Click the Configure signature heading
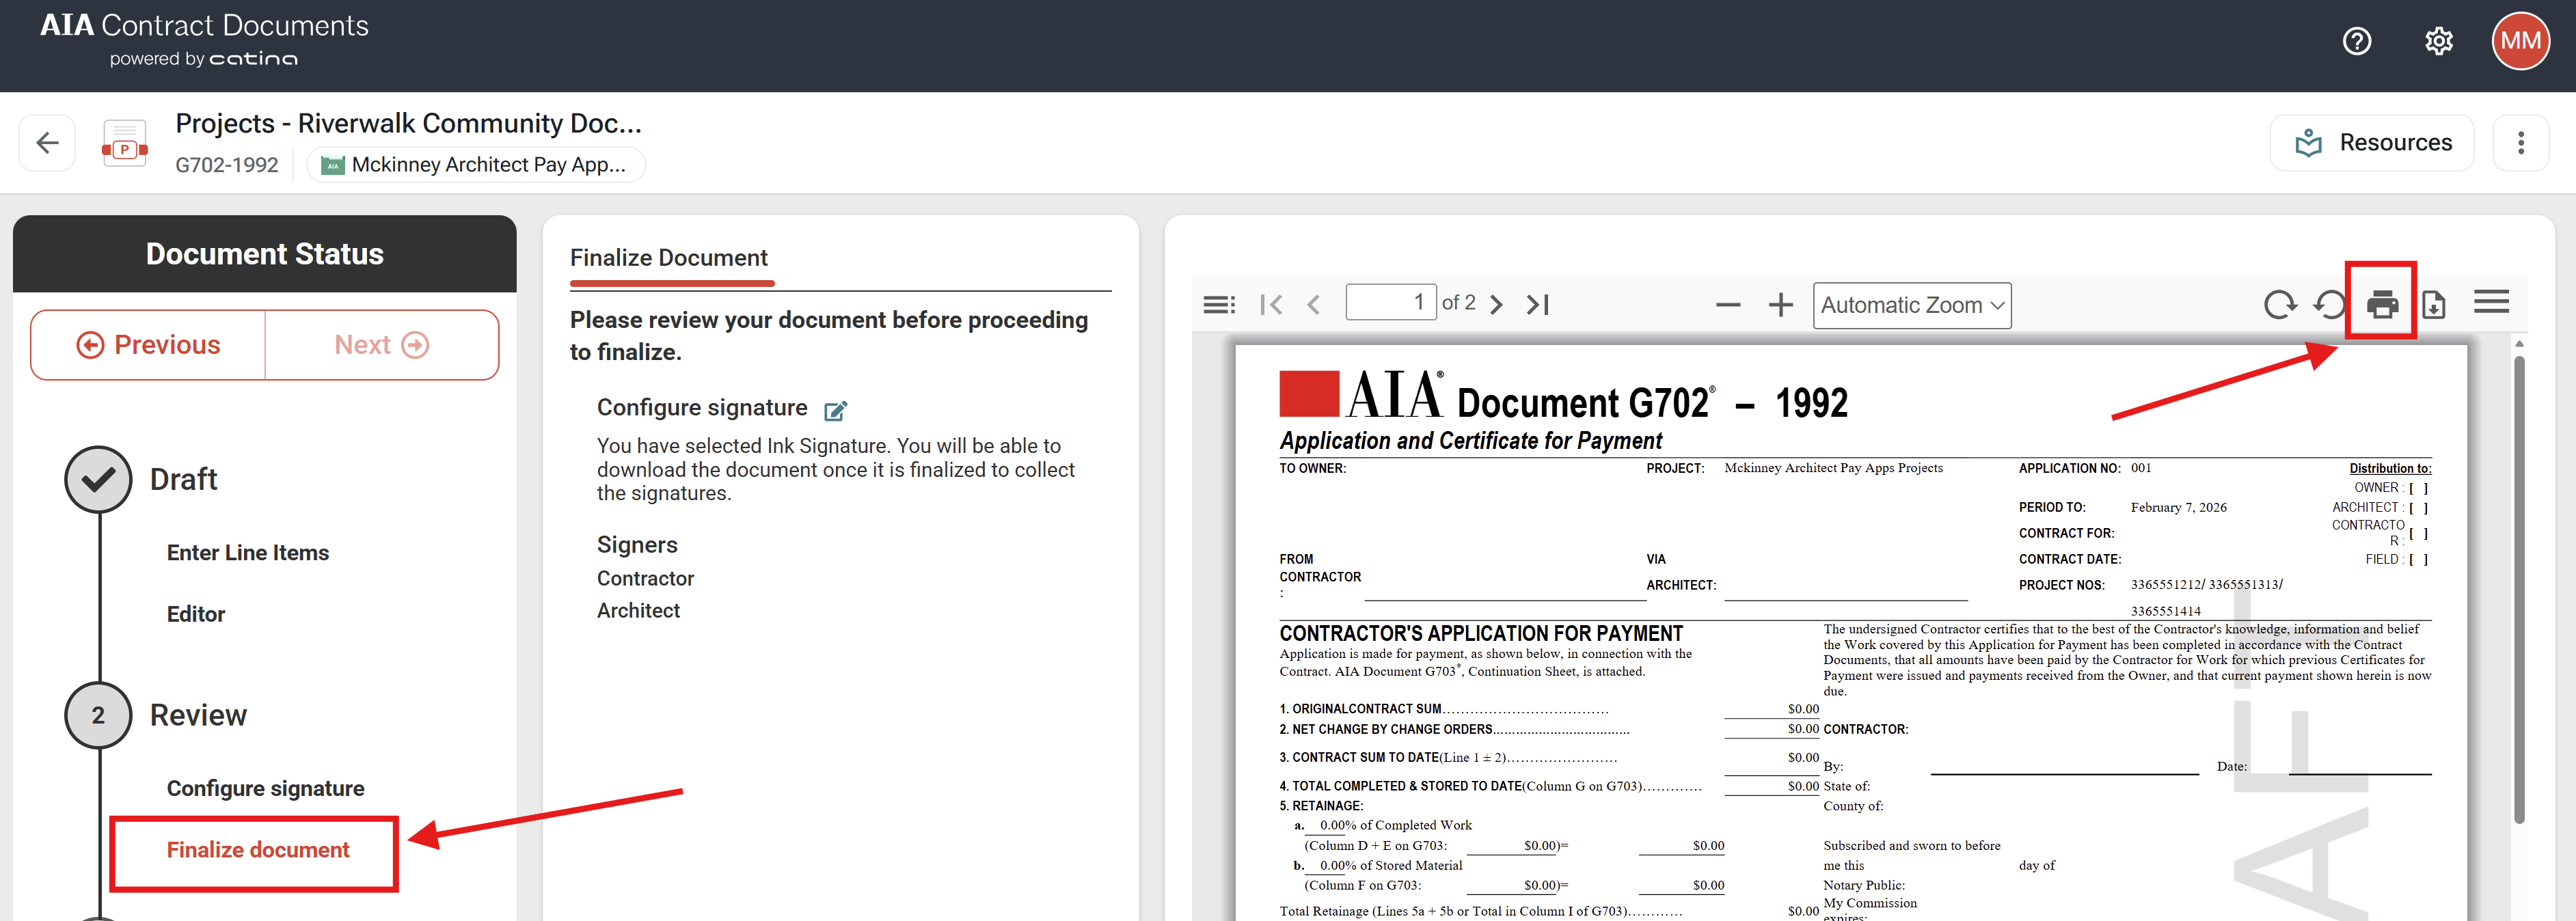 point(702,408)
